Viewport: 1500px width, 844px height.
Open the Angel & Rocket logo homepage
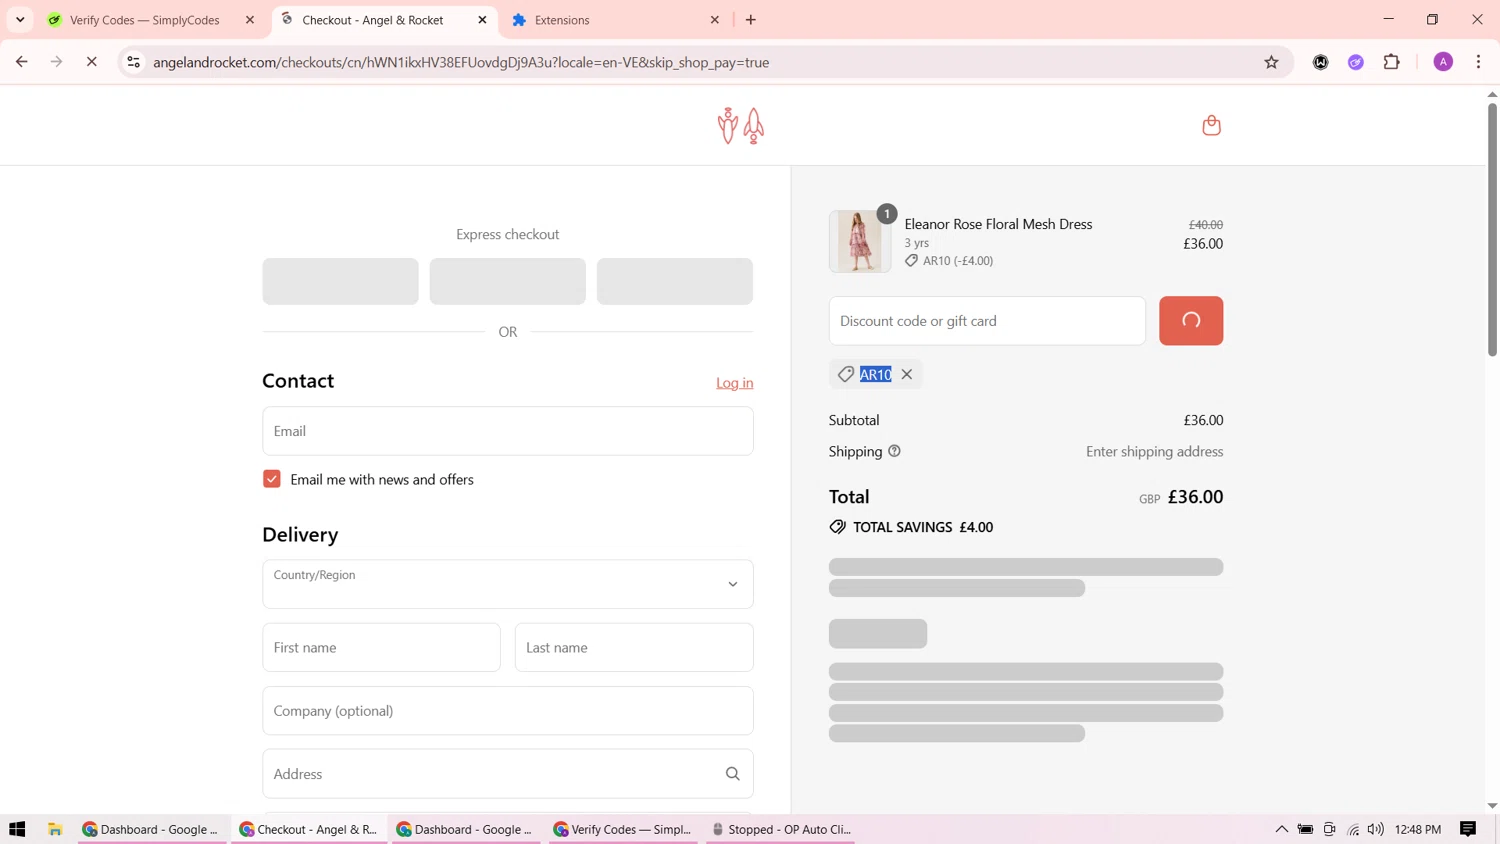pos(741,126)
